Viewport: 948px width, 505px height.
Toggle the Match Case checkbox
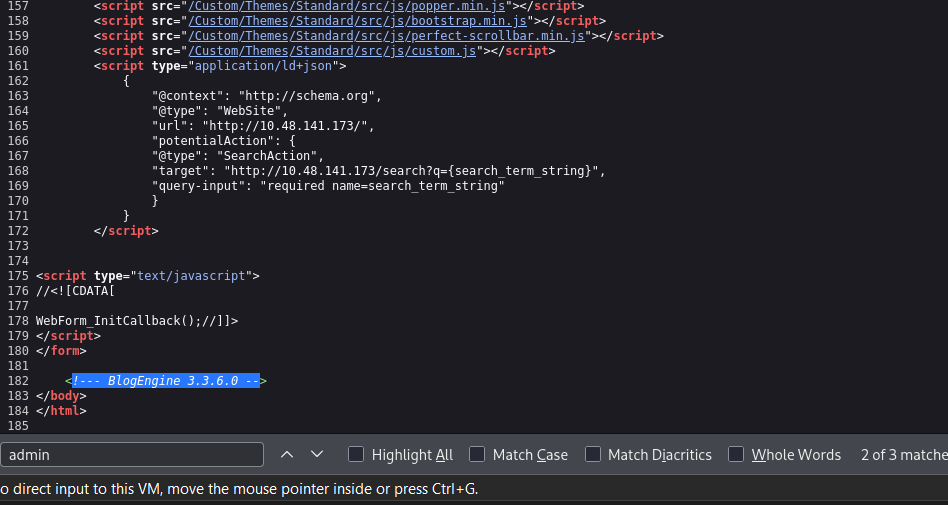(x=477, y=455)
